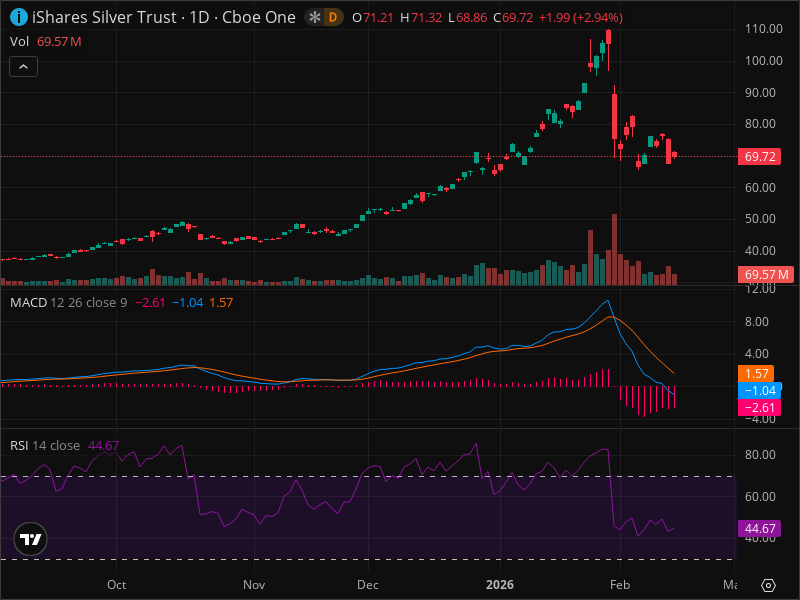Click the purple 44.67 RSI value tag
The height and width of the screenshot is (600, 800).
pos(760,529)
